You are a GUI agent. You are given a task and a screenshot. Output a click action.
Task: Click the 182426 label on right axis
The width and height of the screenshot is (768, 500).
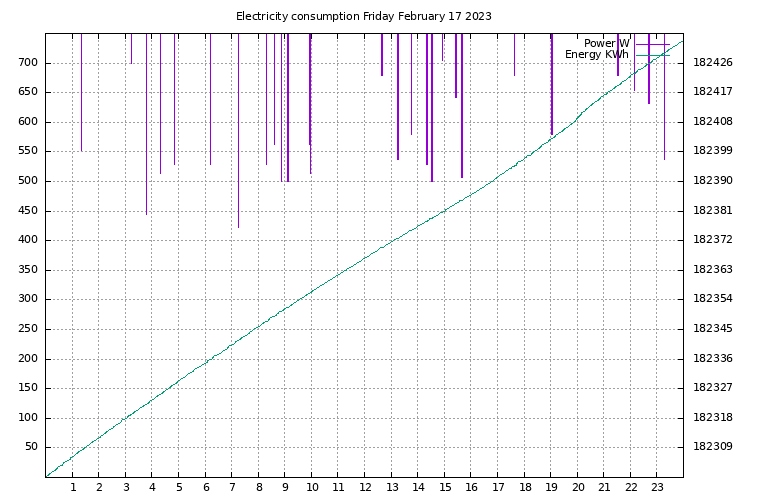[x=712, y=62]
